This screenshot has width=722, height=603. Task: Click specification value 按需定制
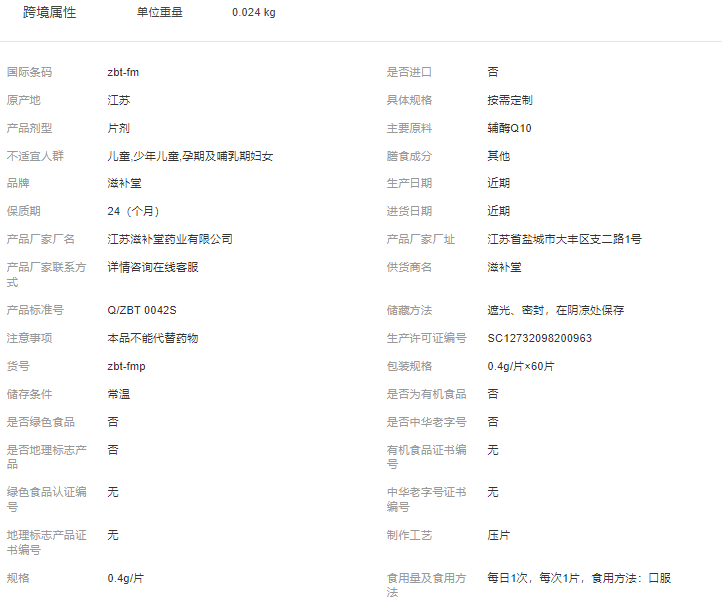(x=510, y=100)
